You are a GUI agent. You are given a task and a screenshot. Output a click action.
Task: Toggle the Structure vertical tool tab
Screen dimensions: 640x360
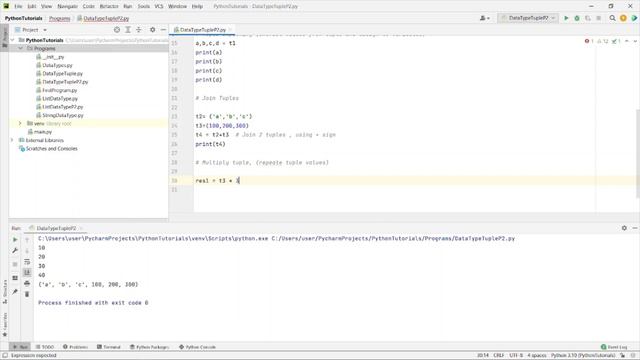[4, 291]
